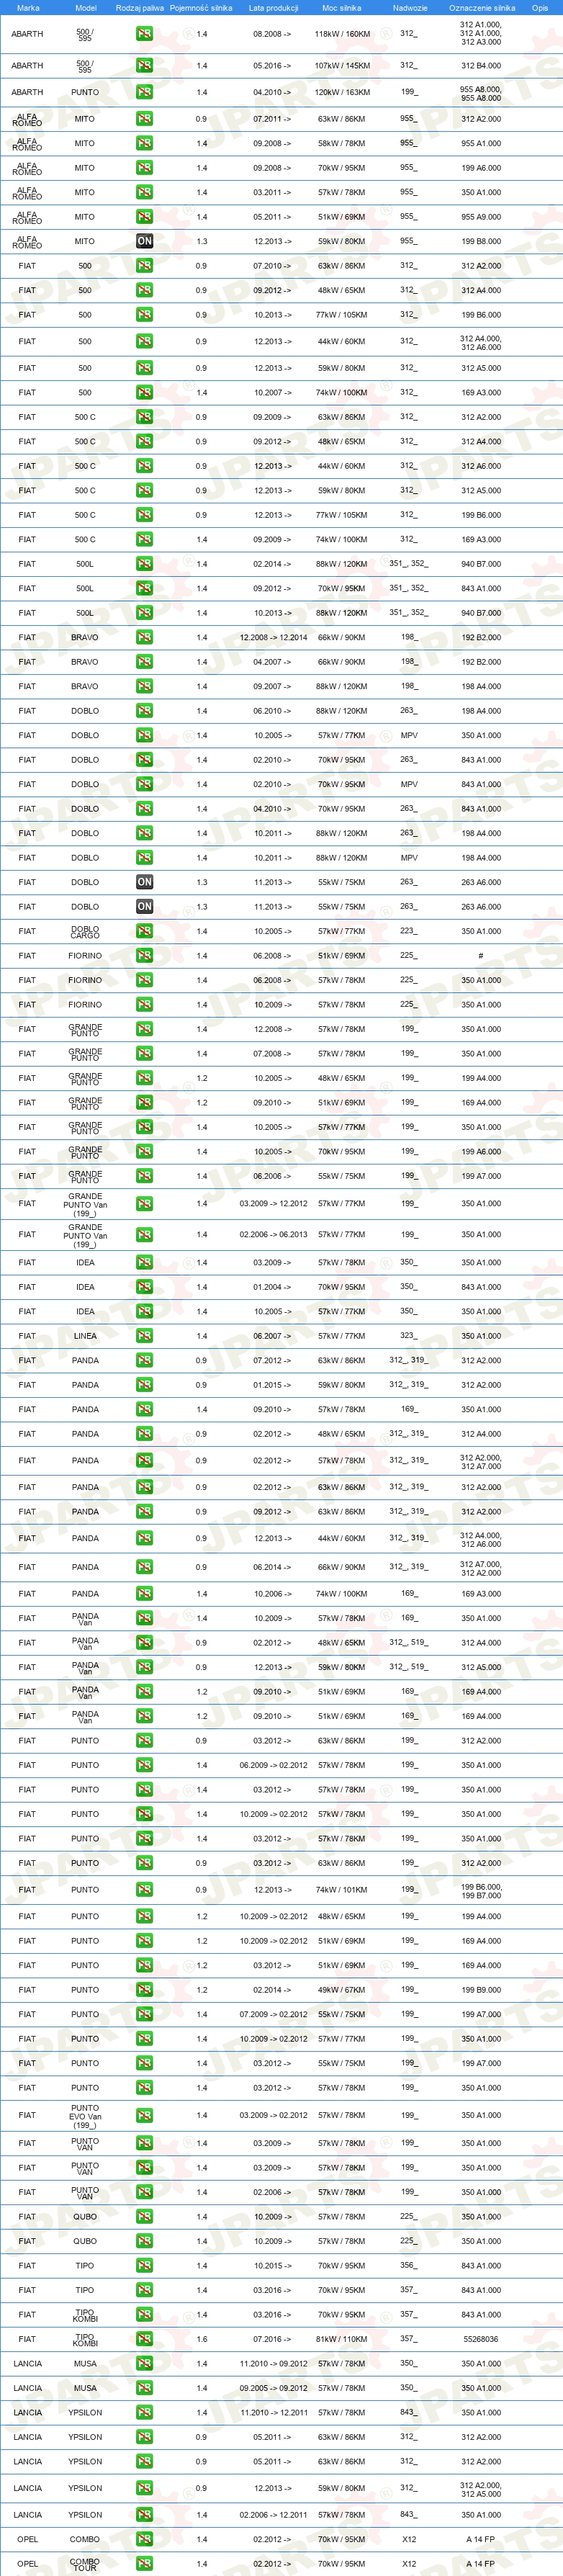Select the '06.2009 -> 02.2012' production years cell

click(273, 1766)
